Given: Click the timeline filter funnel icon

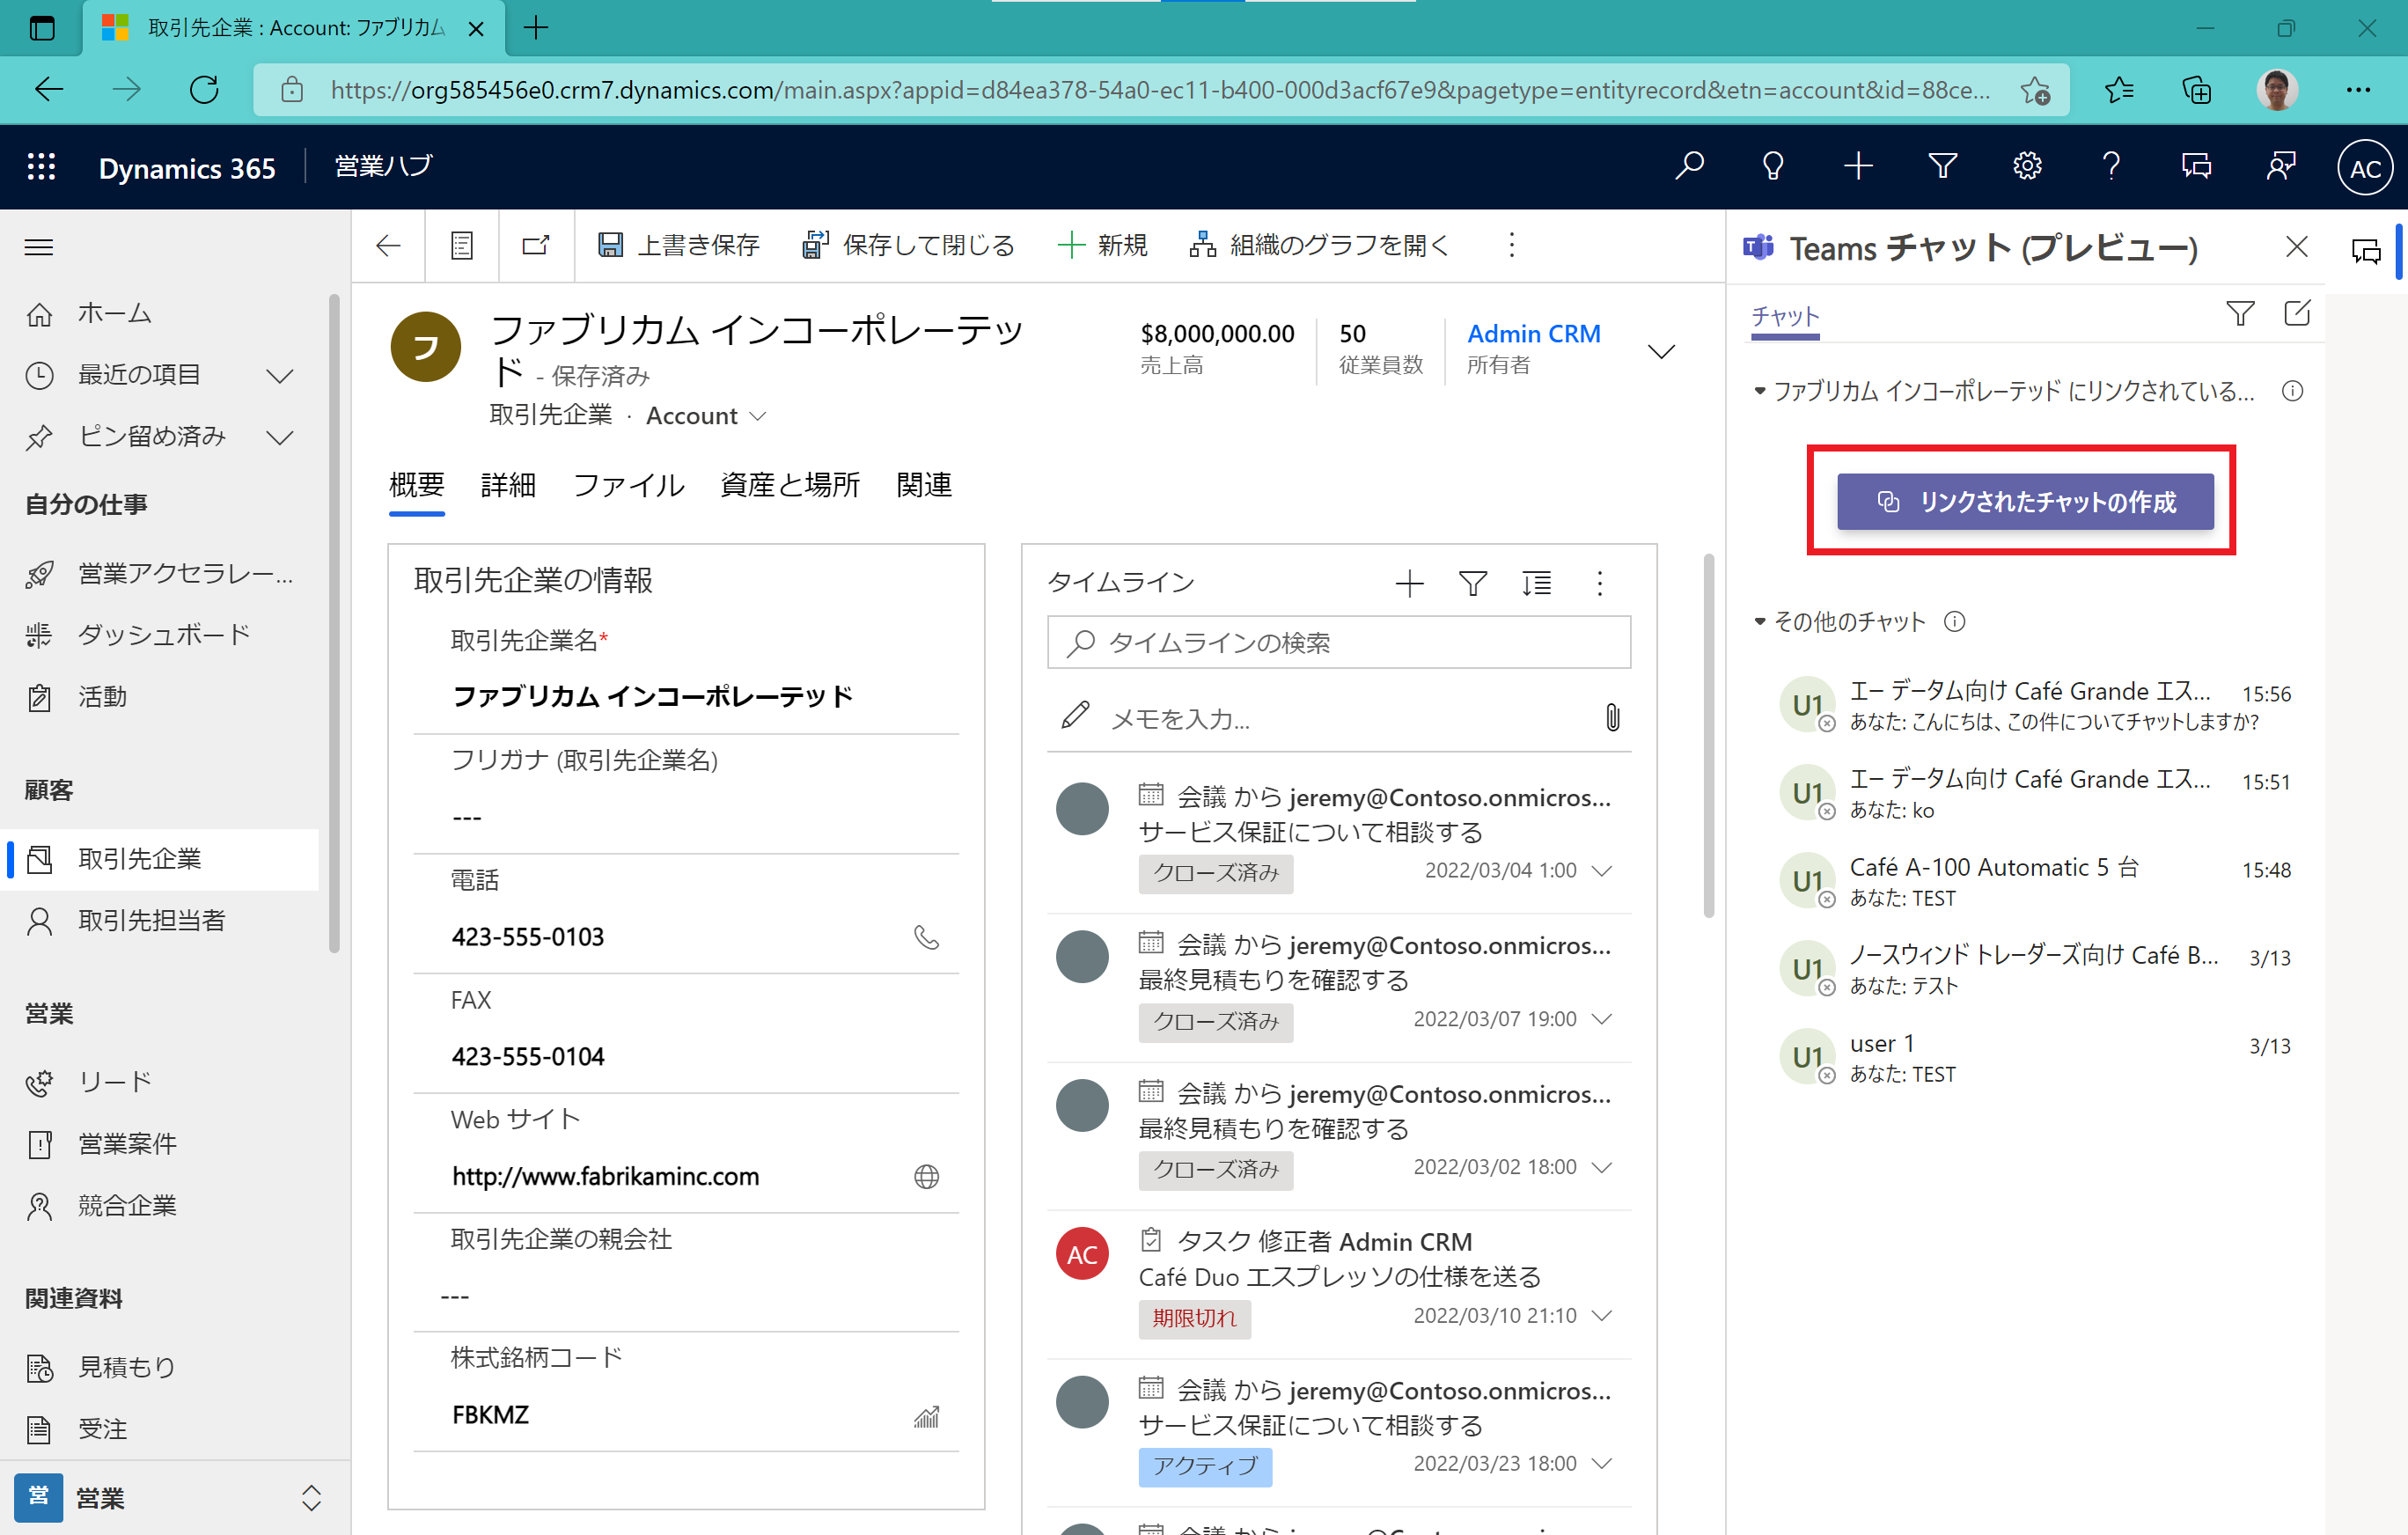Looking at the screenshot, I should point(1473,583).
